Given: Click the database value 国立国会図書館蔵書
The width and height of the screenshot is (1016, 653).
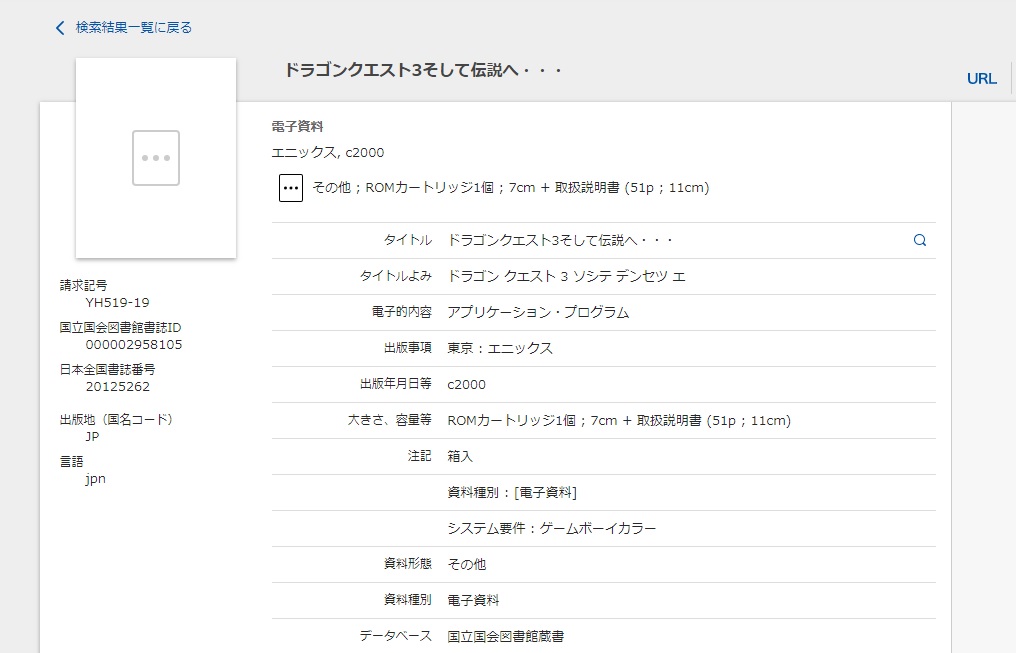Looking at the screenshot, I should 505,636.
